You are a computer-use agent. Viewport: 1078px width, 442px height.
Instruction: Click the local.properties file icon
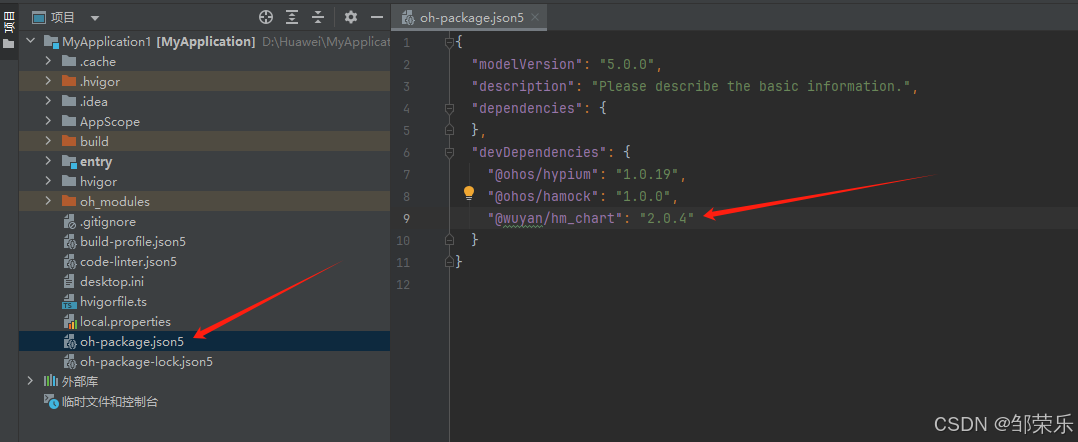coord(69,322)
